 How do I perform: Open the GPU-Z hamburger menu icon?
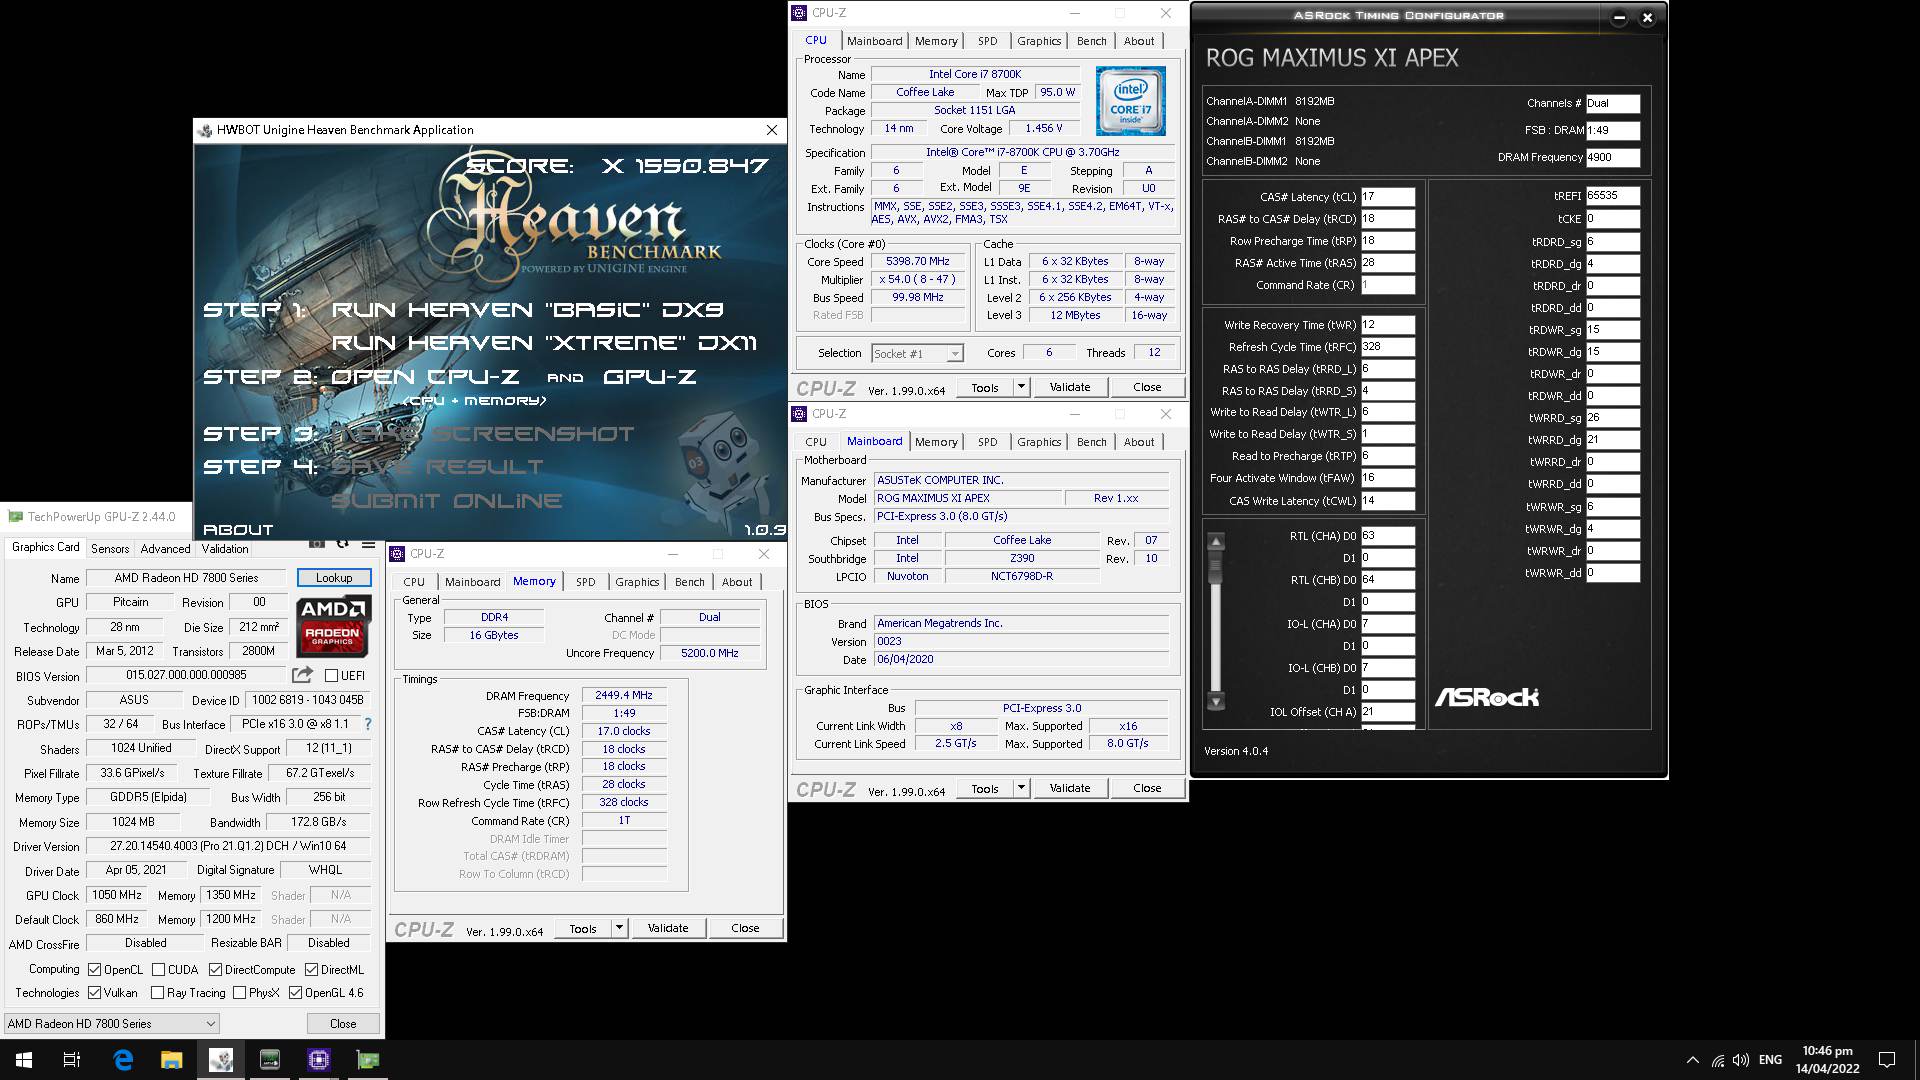[369, 544]
